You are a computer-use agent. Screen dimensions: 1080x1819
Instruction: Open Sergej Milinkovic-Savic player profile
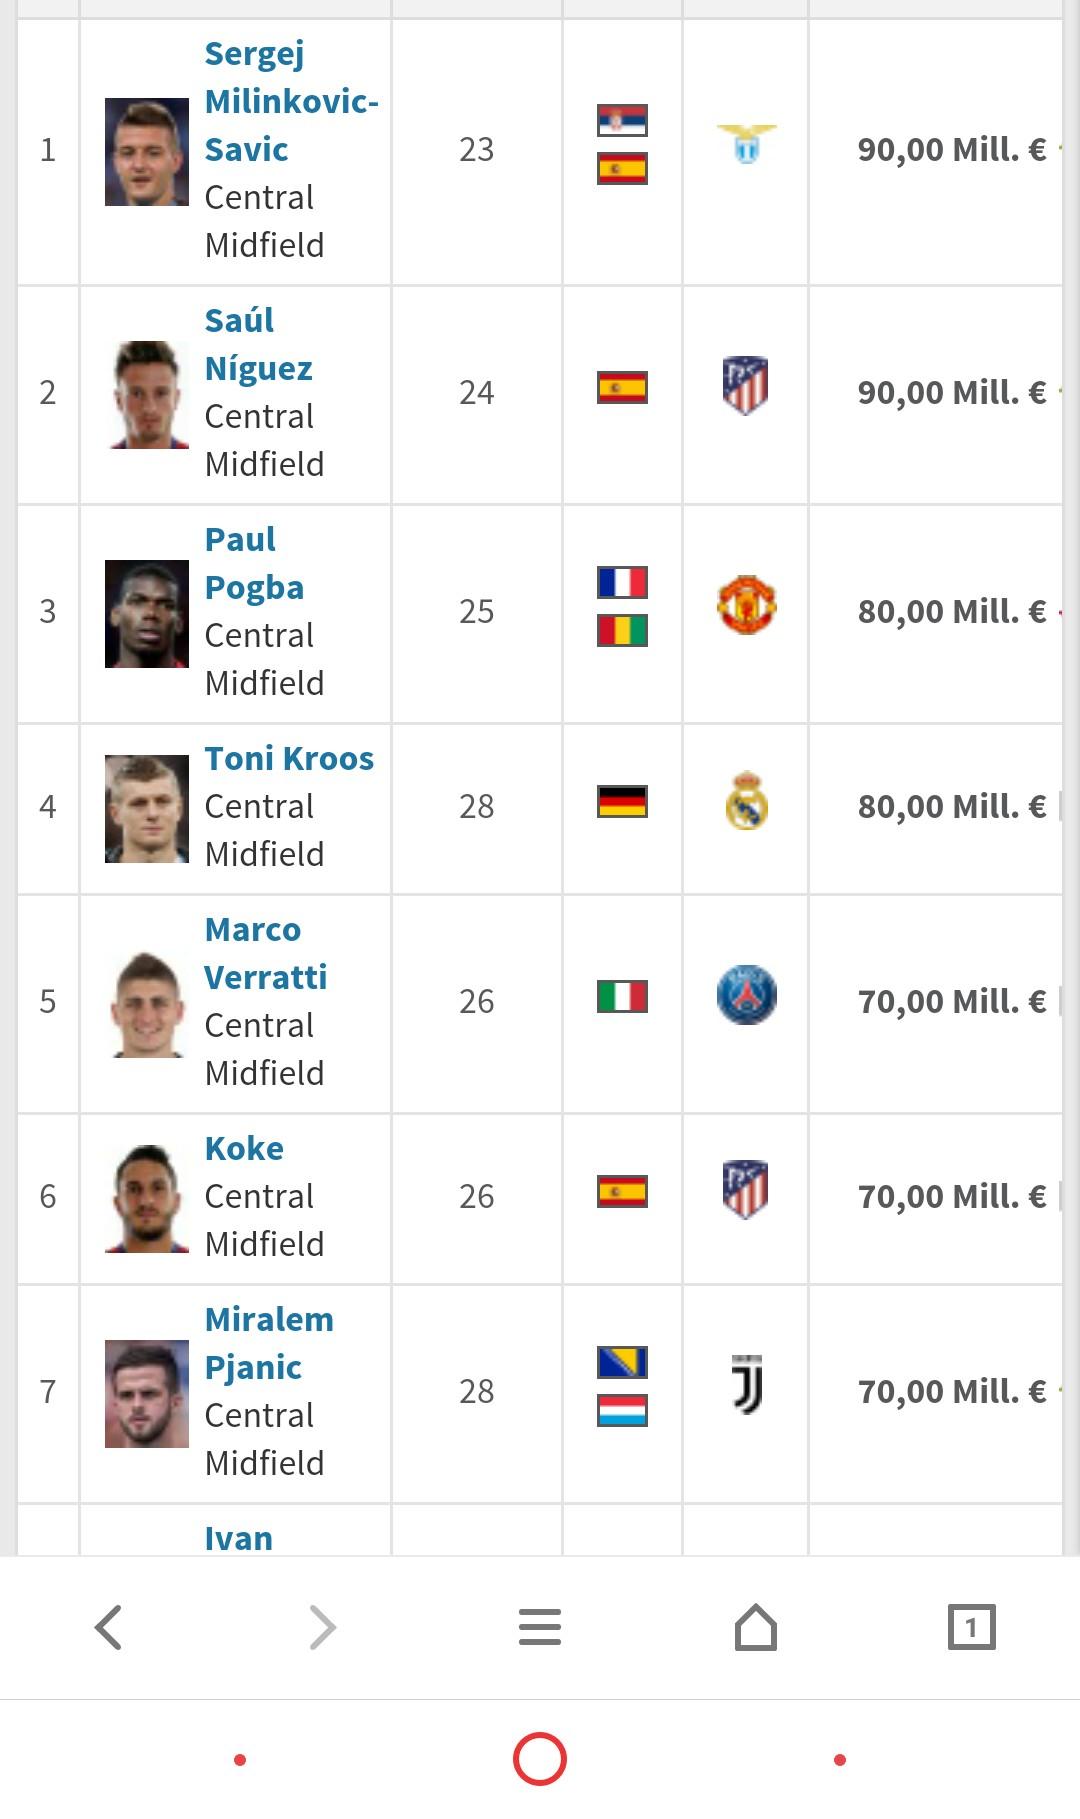[x=291, y=101]
